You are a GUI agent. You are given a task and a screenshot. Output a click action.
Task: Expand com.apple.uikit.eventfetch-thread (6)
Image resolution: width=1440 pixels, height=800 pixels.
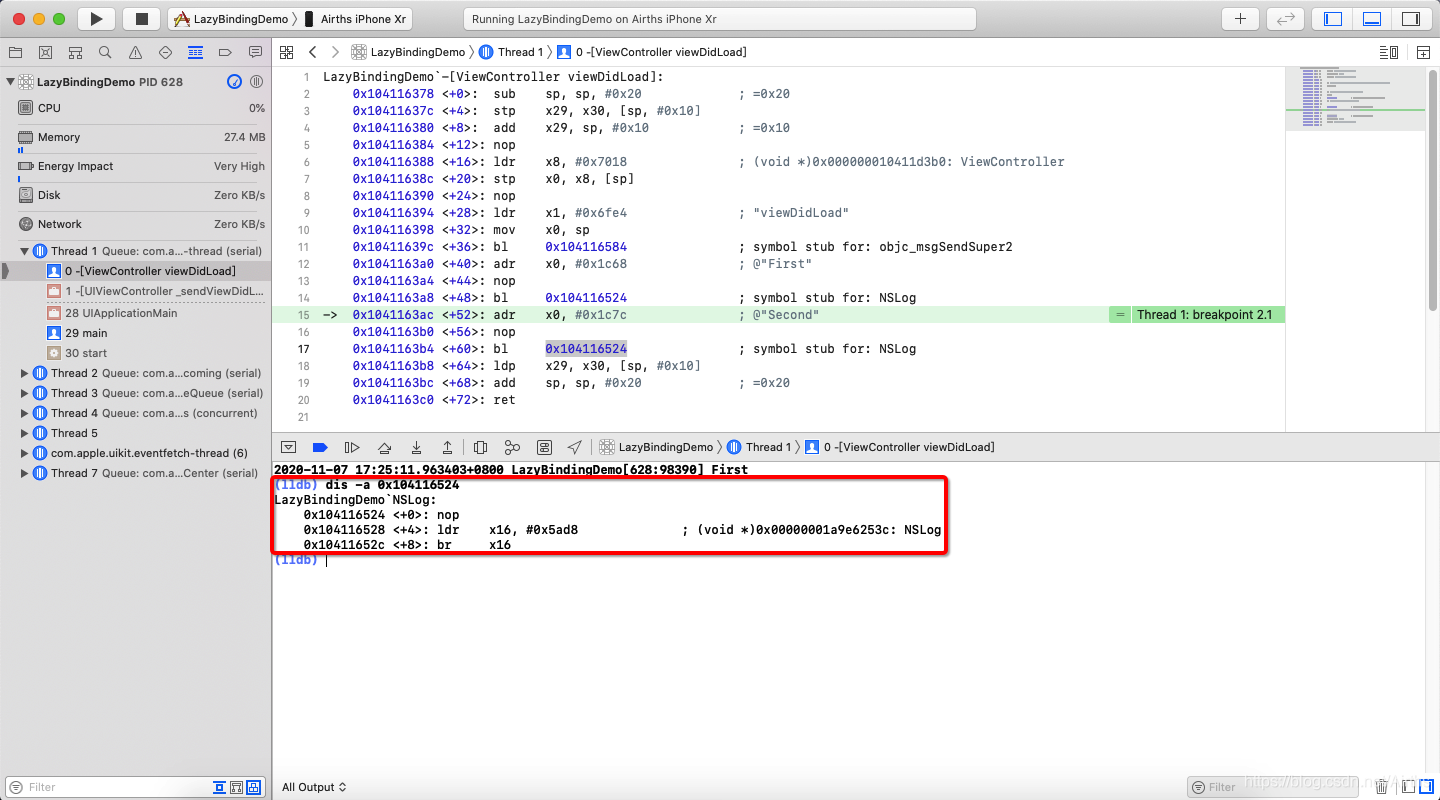click(25, 453)
